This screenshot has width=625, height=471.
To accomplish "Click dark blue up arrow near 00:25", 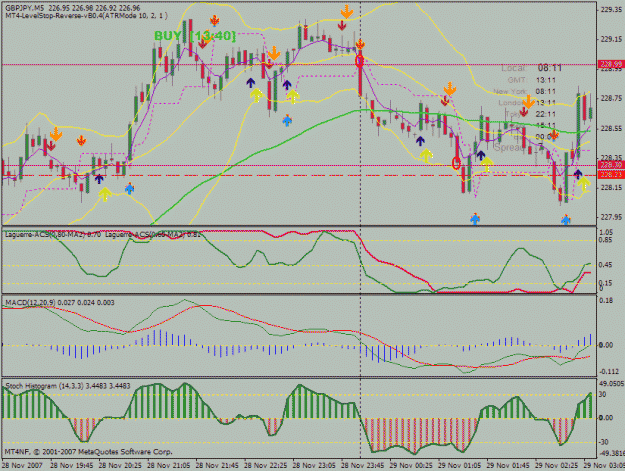I will click(x=420, y=141).
